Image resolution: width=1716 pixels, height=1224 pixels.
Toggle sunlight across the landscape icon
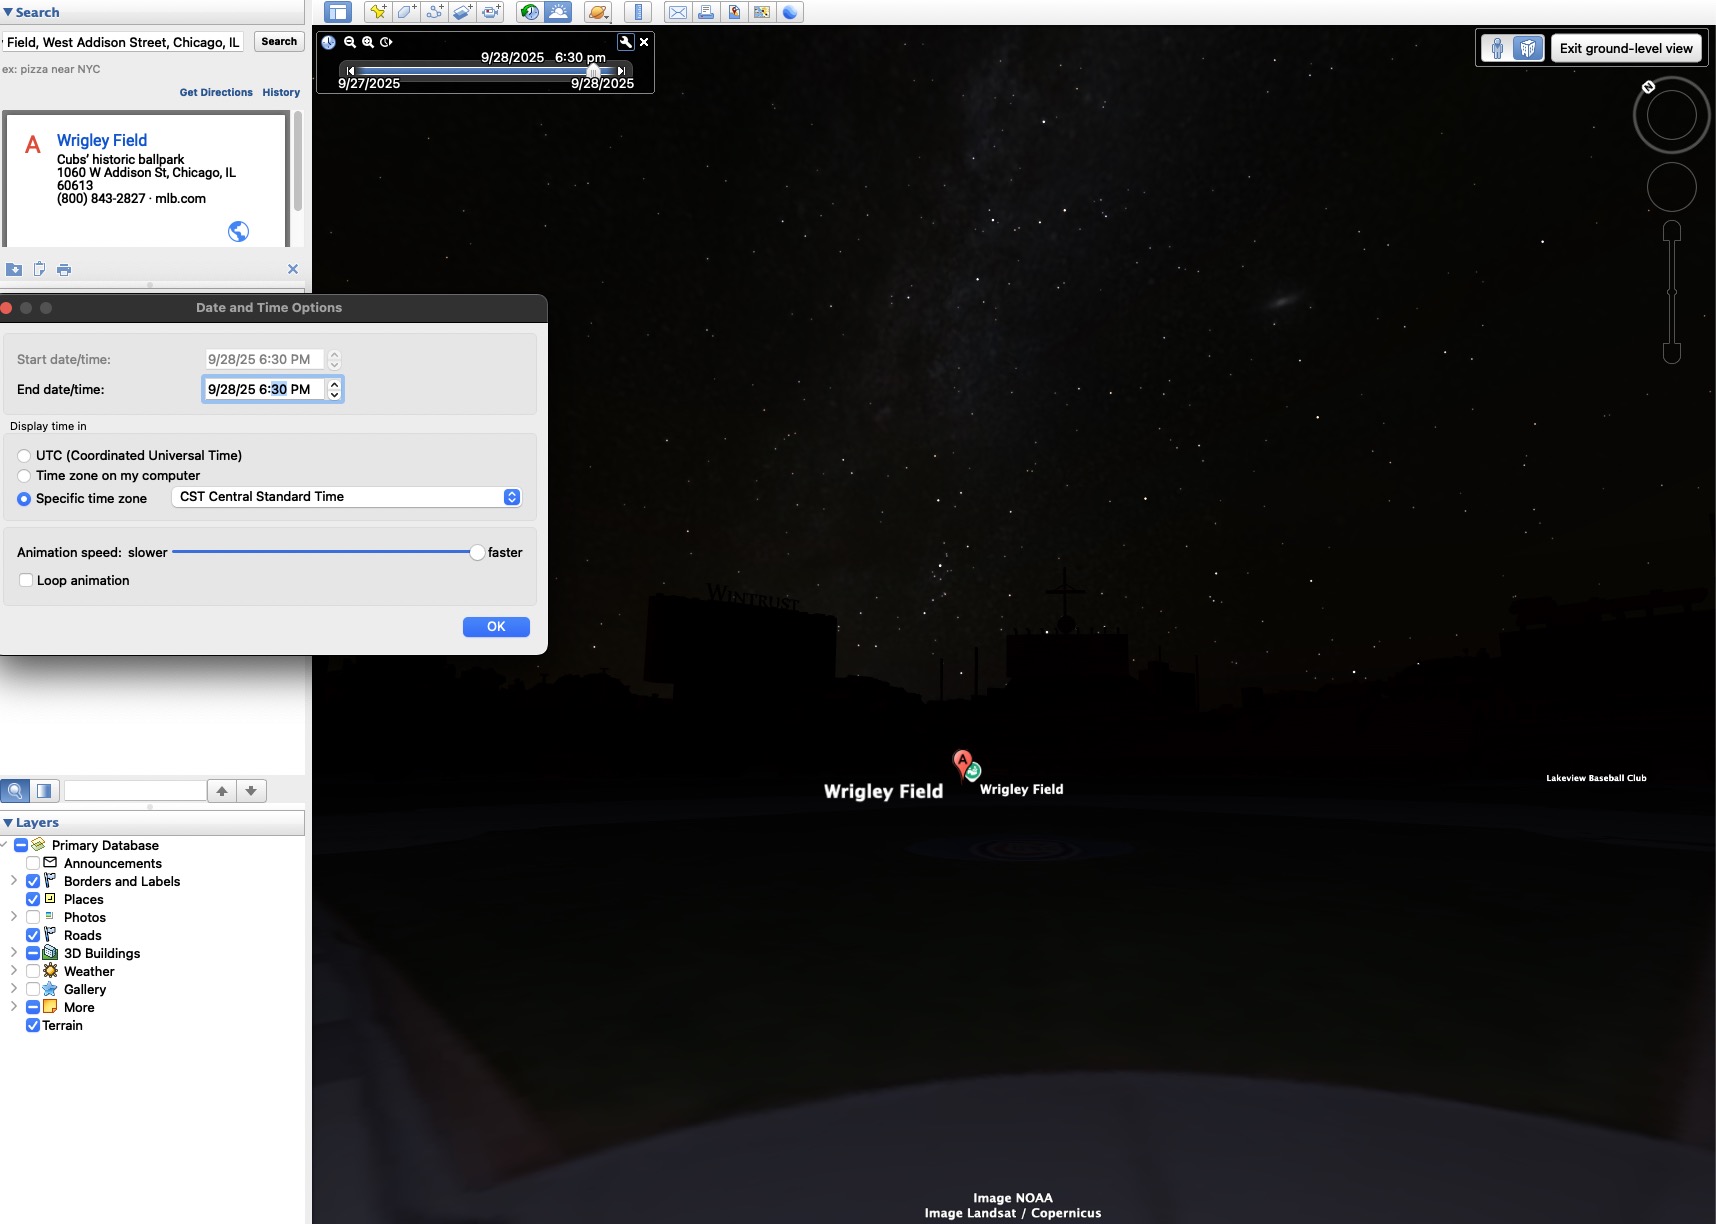click(558, 12)
